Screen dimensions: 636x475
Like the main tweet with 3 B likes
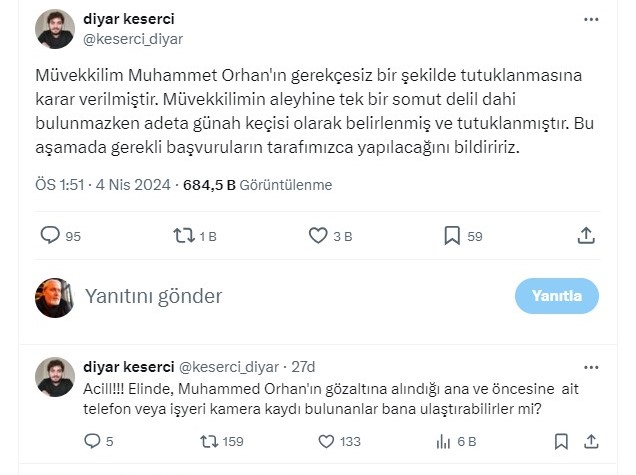pyautogui.click(x=317, y=236)
